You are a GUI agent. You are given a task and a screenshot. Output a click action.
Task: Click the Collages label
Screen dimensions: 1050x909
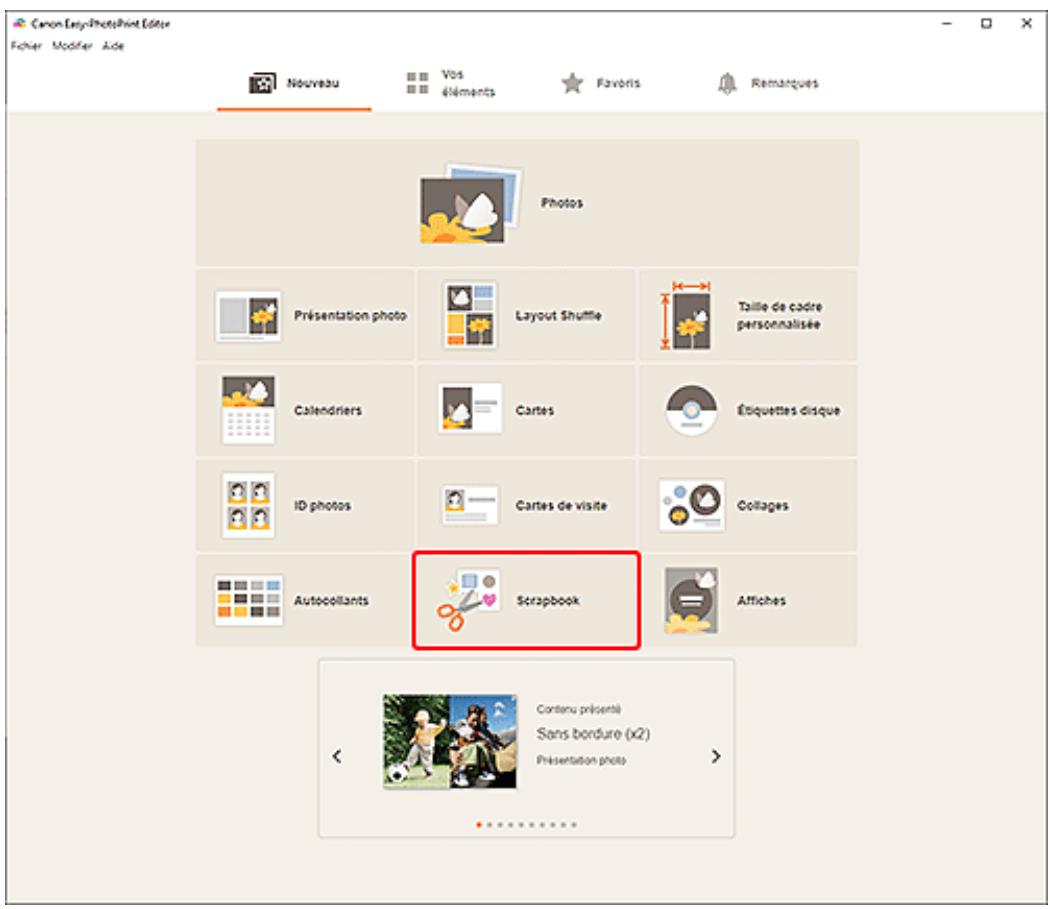coord(763,506)
